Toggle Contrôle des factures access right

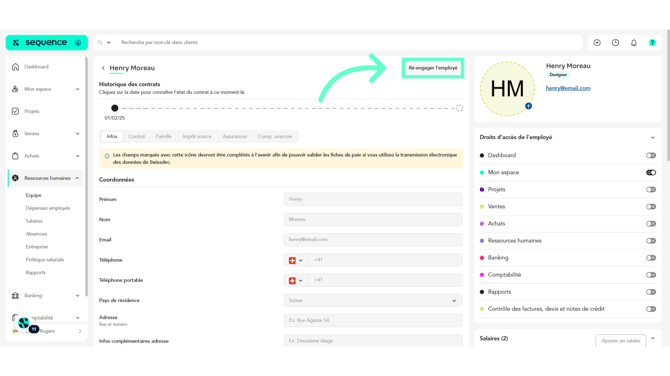pos(651,309)
